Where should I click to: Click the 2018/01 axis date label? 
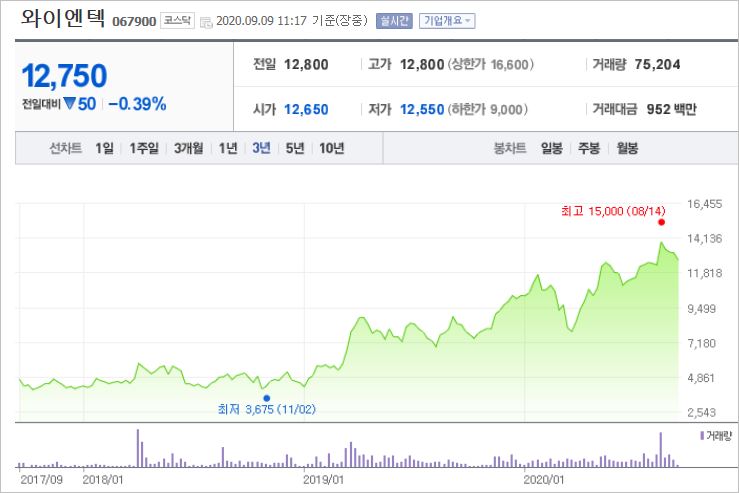coord(103,480)
